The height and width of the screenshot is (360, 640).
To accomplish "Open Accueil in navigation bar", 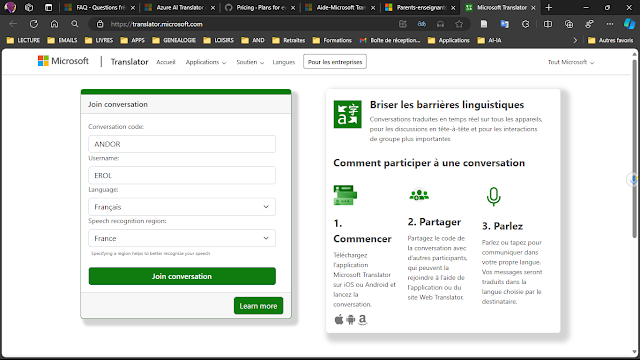I will pyautogui.click(x=166, y=62).
